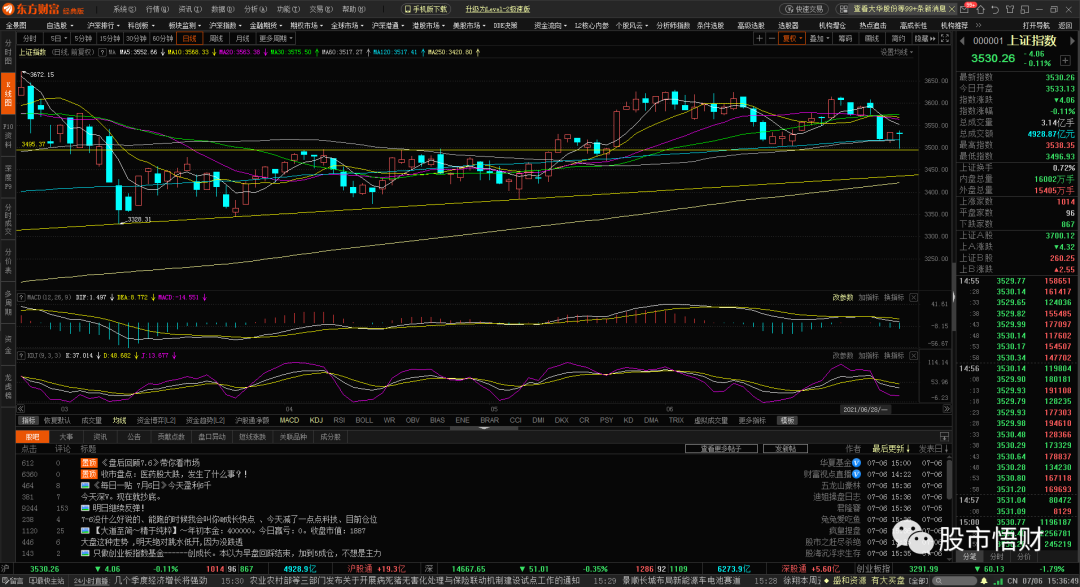1080x587 pixels.
Task: Open the 5日 period dropdown
Action: tap(58, 39)
